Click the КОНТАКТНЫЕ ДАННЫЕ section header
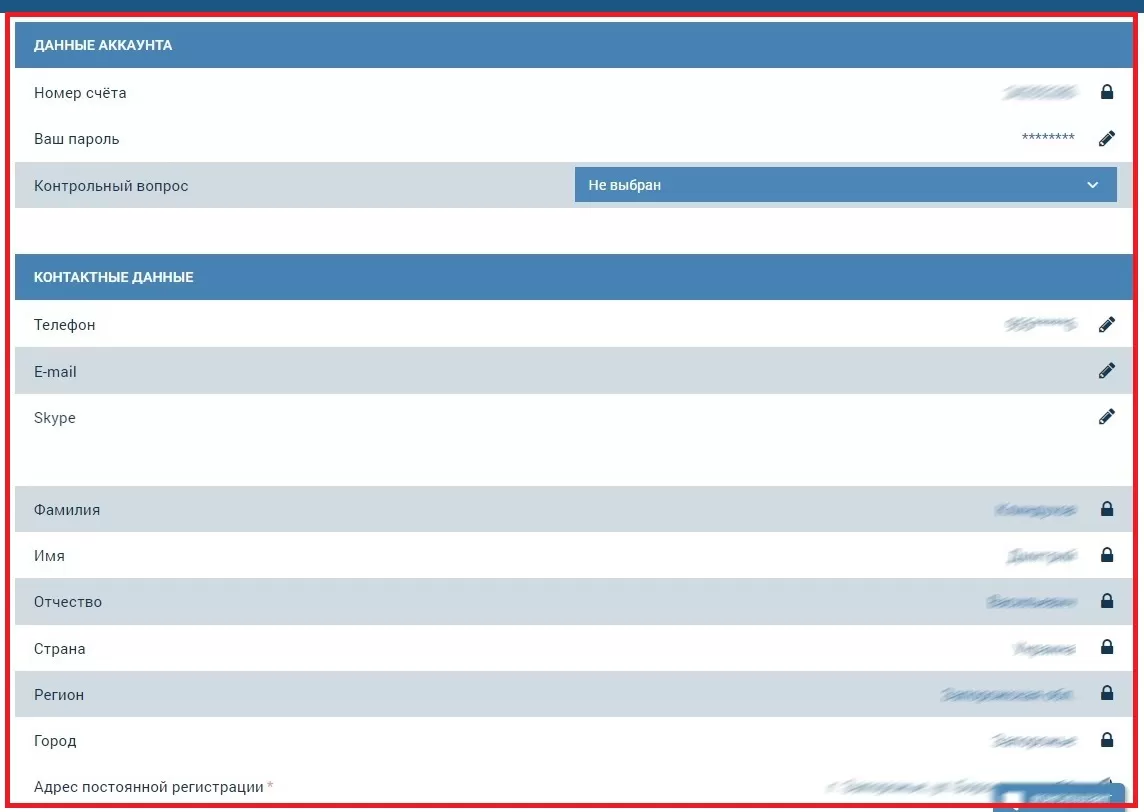Viewport: 1144px width, 812px height. point(114,277)
